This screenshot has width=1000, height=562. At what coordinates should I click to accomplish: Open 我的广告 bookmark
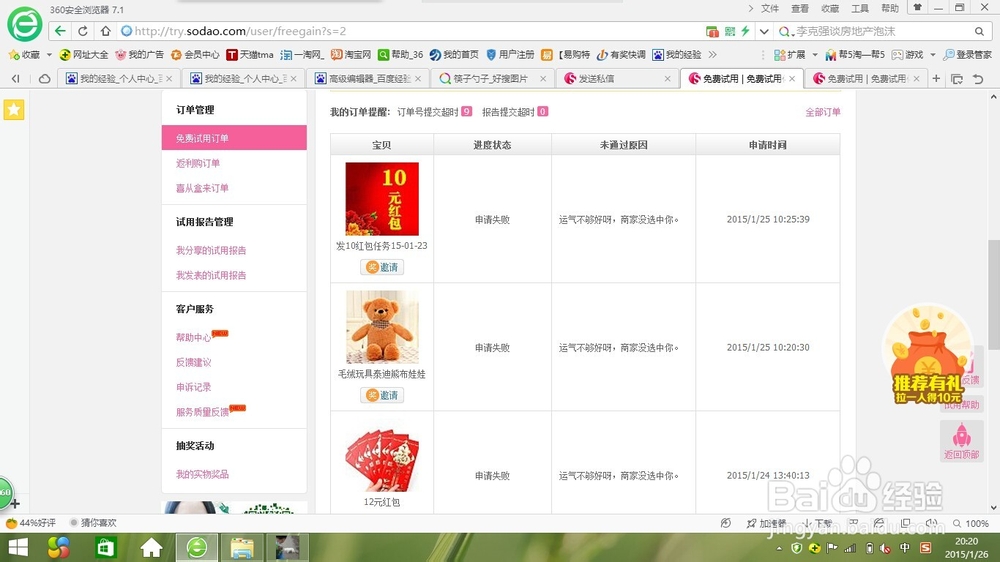[139, 55]
